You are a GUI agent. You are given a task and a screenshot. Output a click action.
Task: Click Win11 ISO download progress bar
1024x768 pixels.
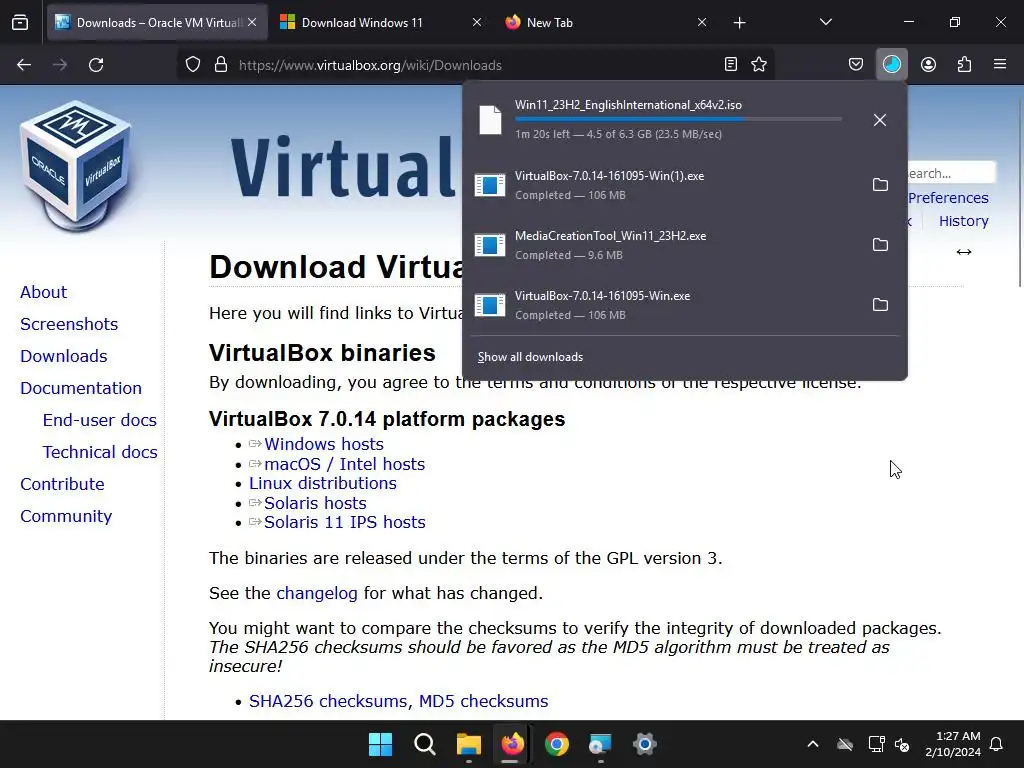tap(678, 120)
